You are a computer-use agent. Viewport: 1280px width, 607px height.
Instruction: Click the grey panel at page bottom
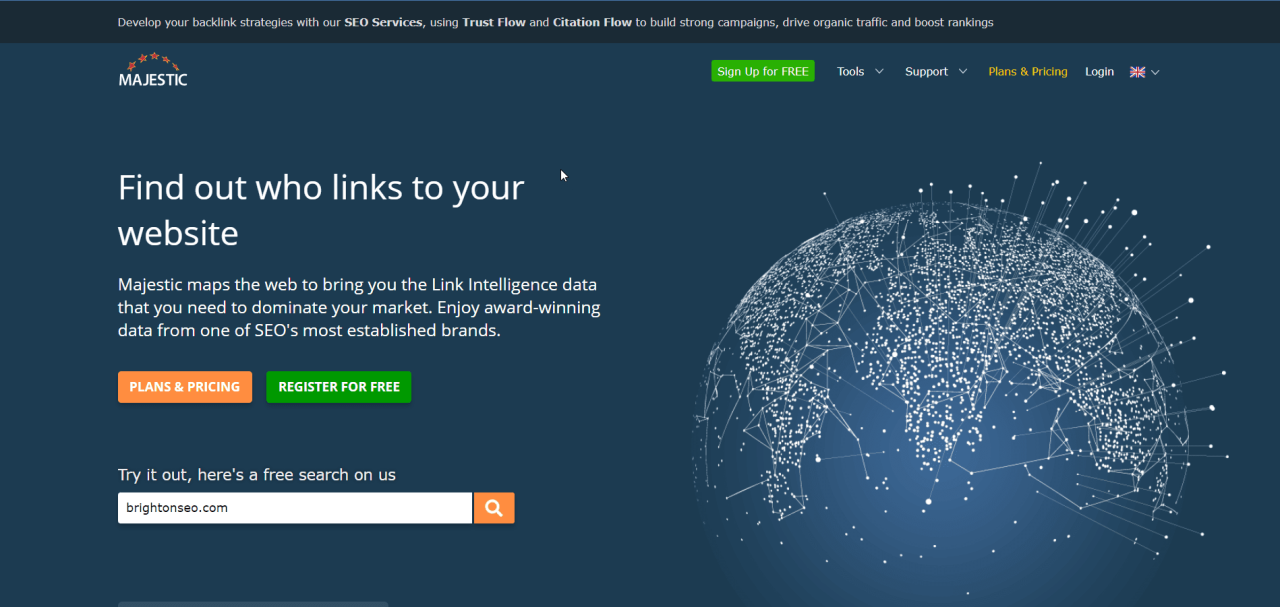(x=253, y=604)
